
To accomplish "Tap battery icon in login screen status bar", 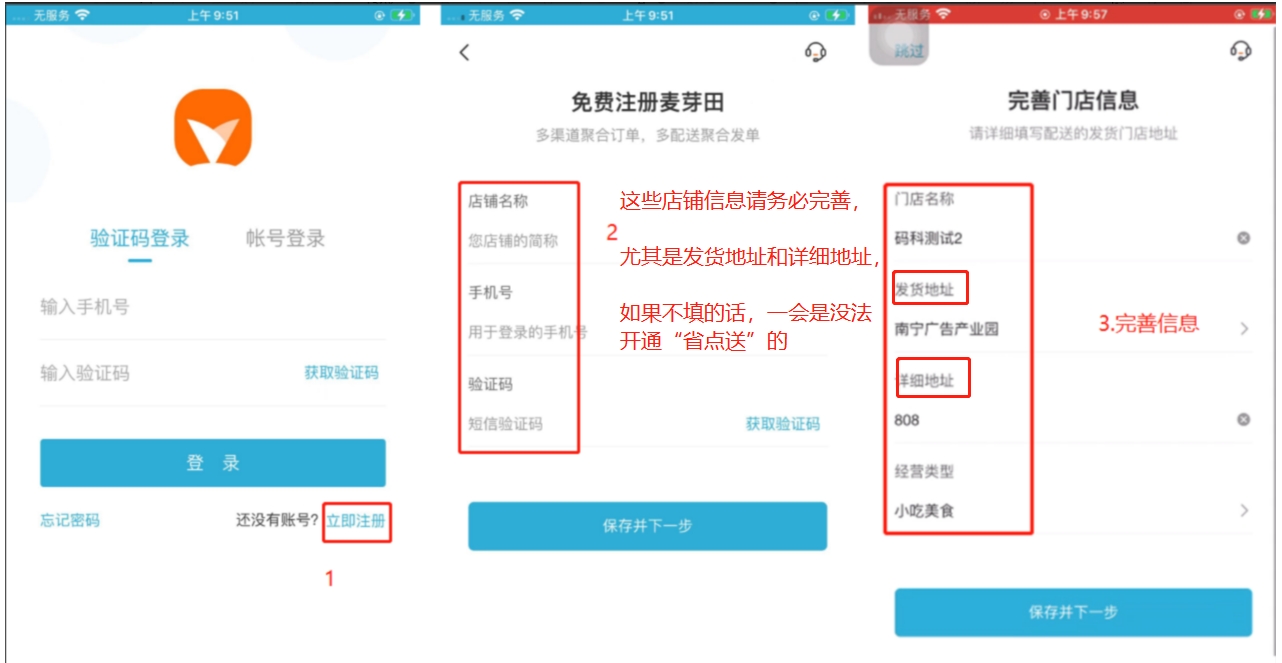I will [402, 15].
